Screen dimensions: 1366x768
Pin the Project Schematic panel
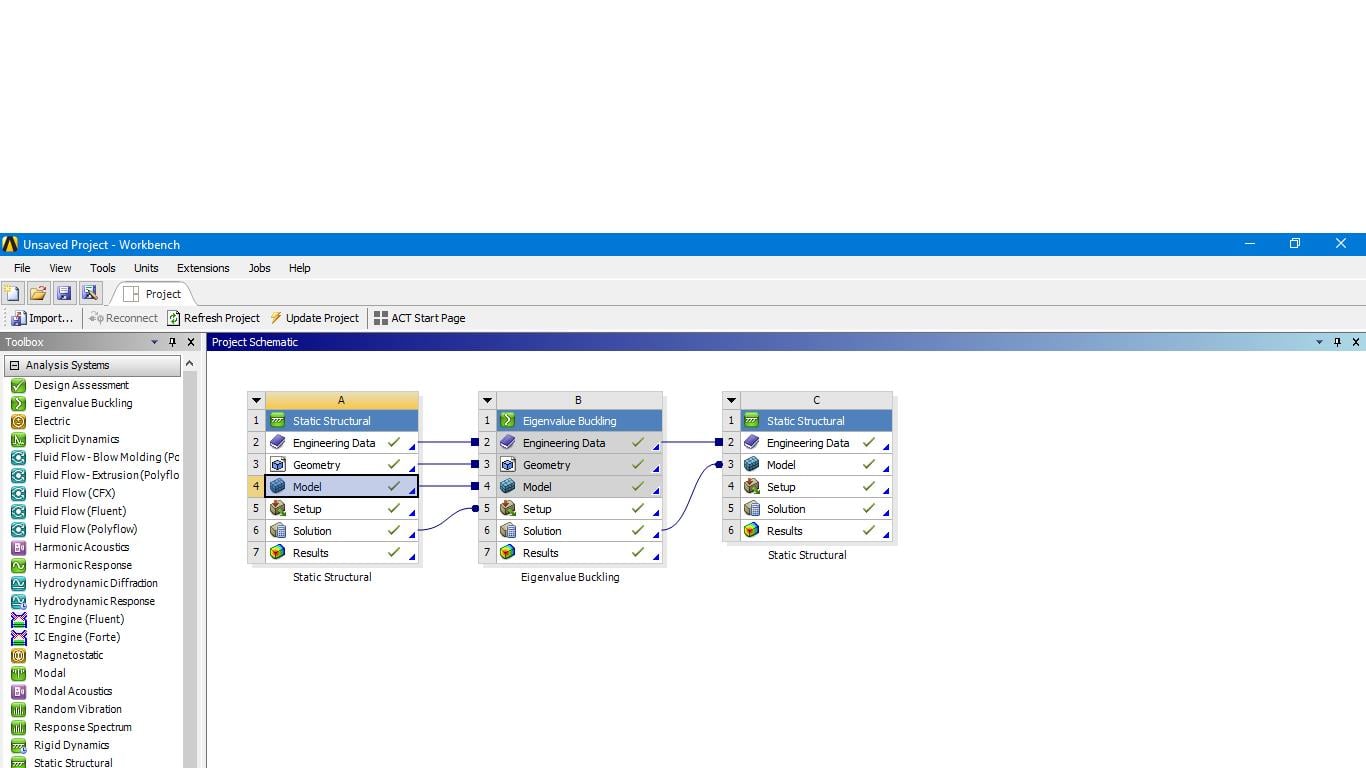[1337, 342]
